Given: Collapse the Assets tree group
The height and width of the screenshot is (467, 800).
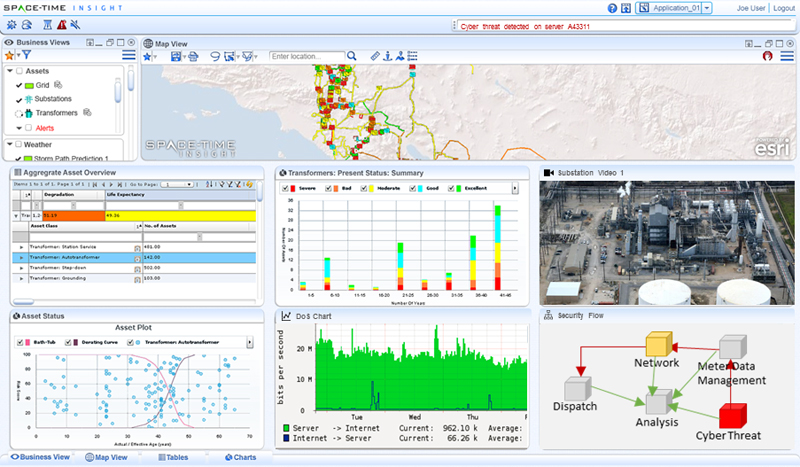Looking at the screenshot, I should (10, 71).
